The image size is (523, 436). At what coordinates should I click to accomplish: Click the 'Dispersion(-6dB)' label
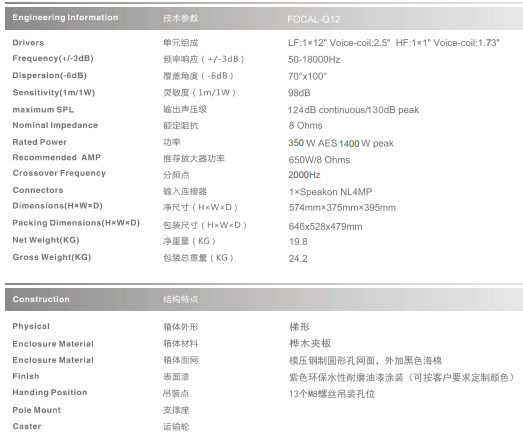click(49, 75)
